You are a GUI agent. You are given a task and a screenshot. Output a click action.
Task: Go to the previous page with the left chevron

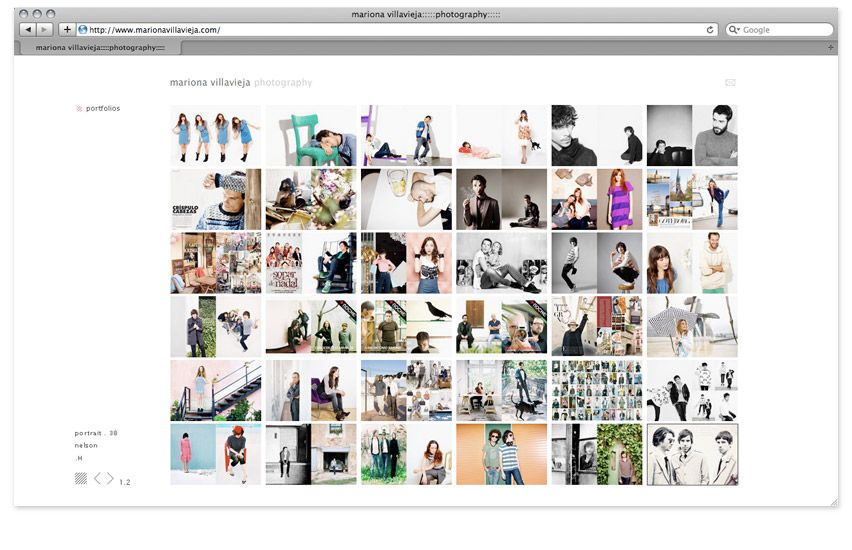coord(97,478)
